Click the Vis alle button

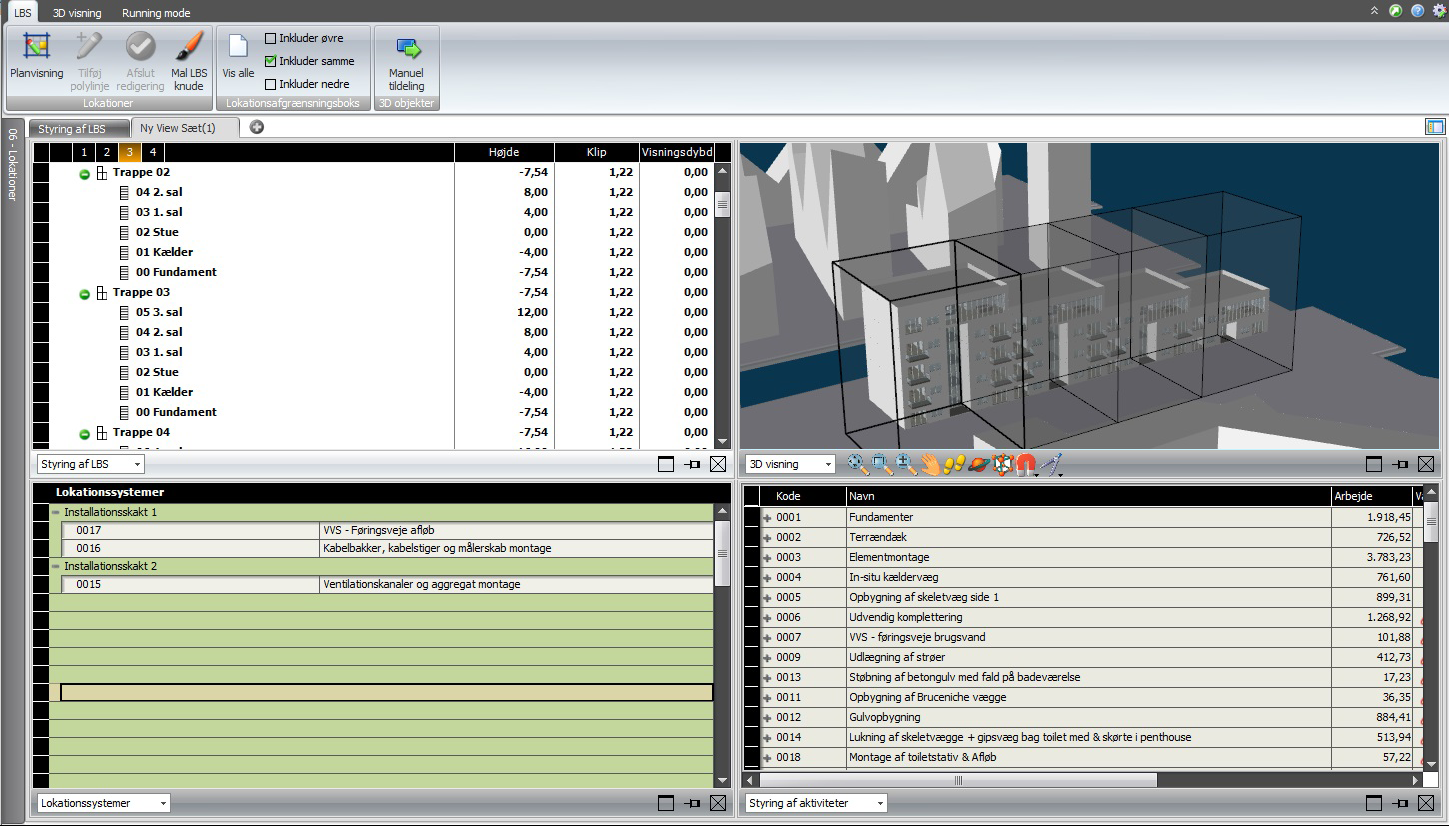click(x=237, y=57)
